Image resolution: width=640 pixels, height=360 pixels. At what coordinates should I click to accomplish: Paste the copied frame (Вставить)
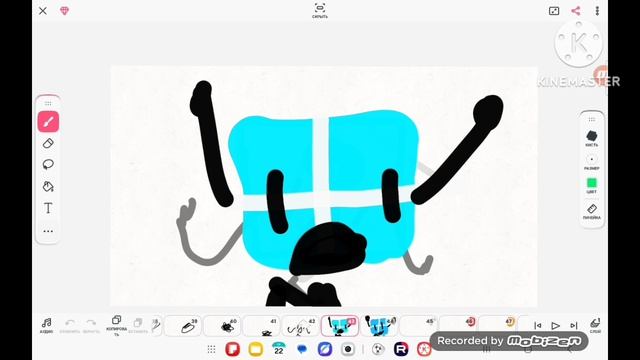click(138, 325)
